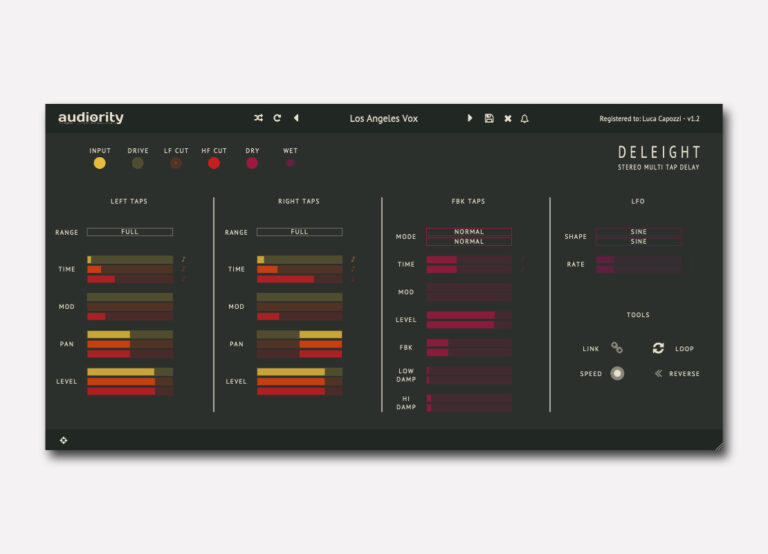Open lower LFO SHAPE selector SINE
768x554 pixels.
coord(638,241)
